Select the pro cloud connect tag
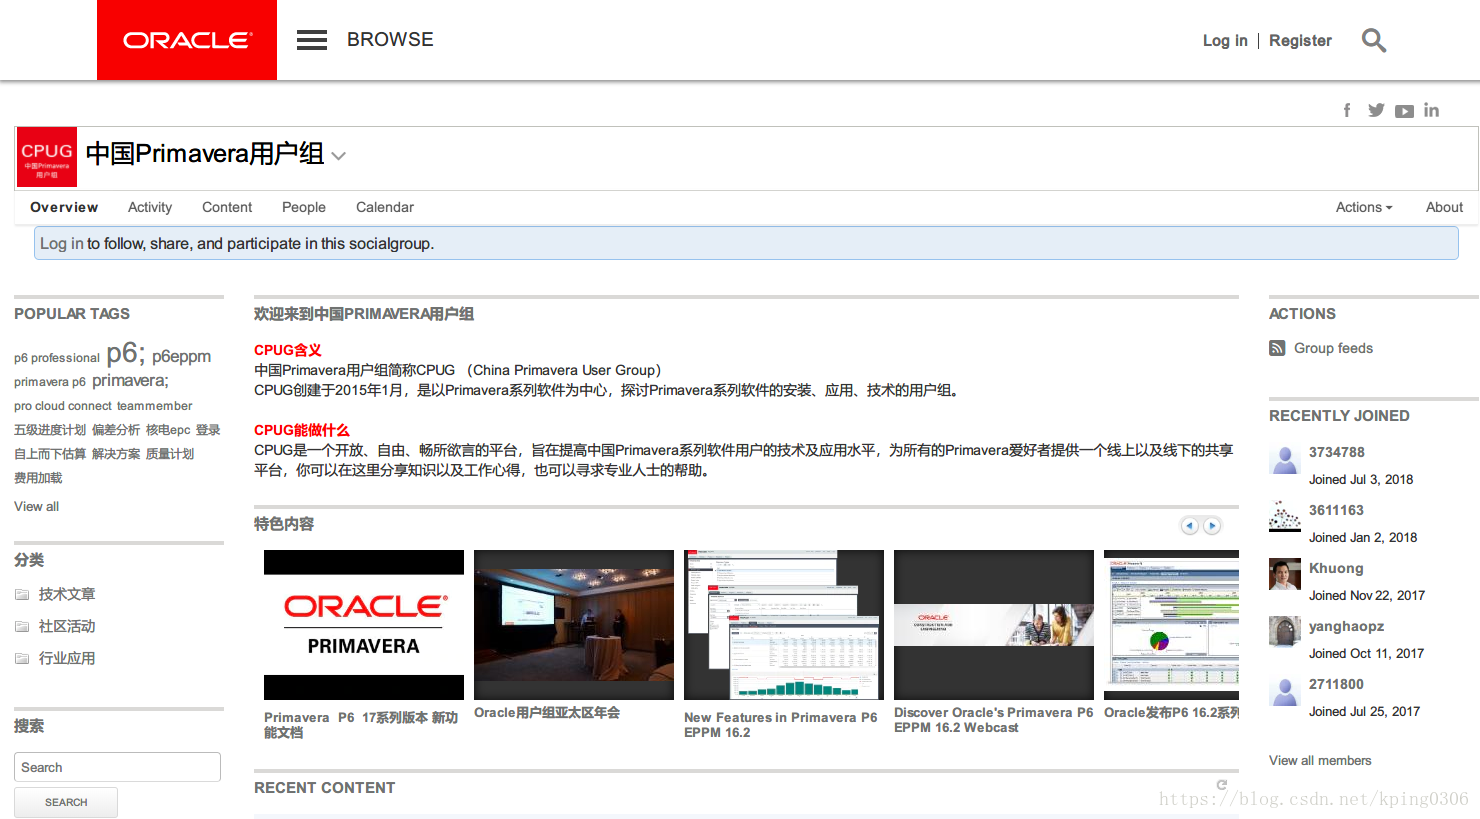Image resolution: width=1480 pixels, height=819 pixels. click(63, 406)
